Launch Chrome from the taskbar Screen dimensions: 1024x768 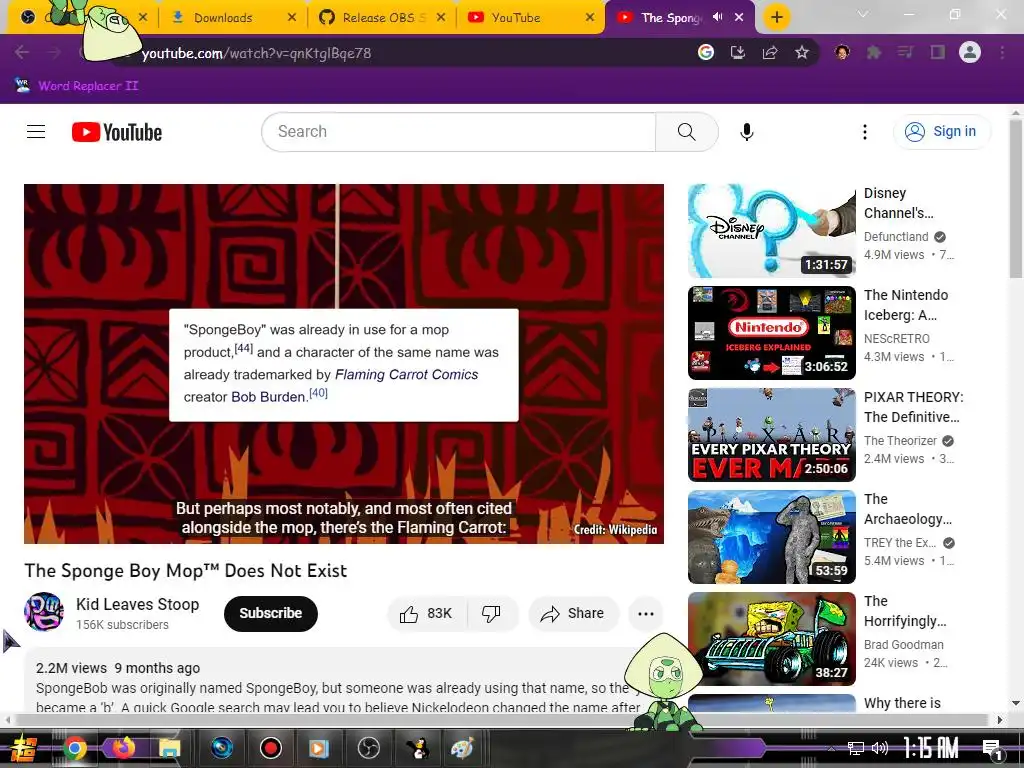pyautogui.click(x=75, y=748)
